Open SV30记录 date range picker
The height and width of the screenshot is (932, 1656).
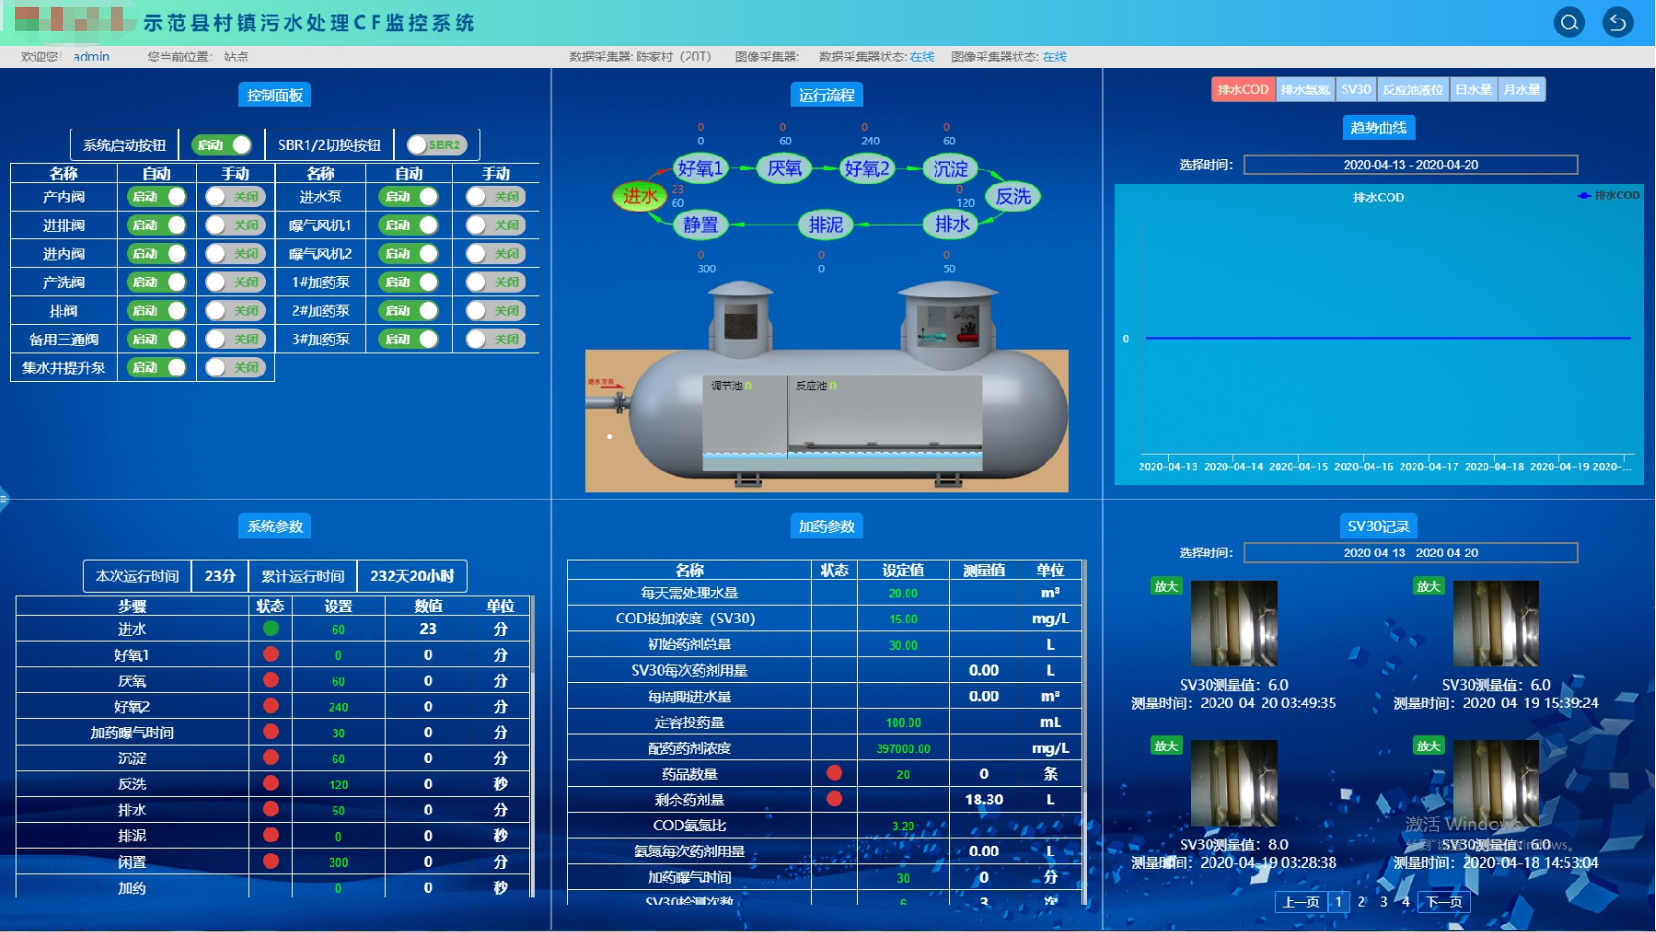(x=1410, y=553)
